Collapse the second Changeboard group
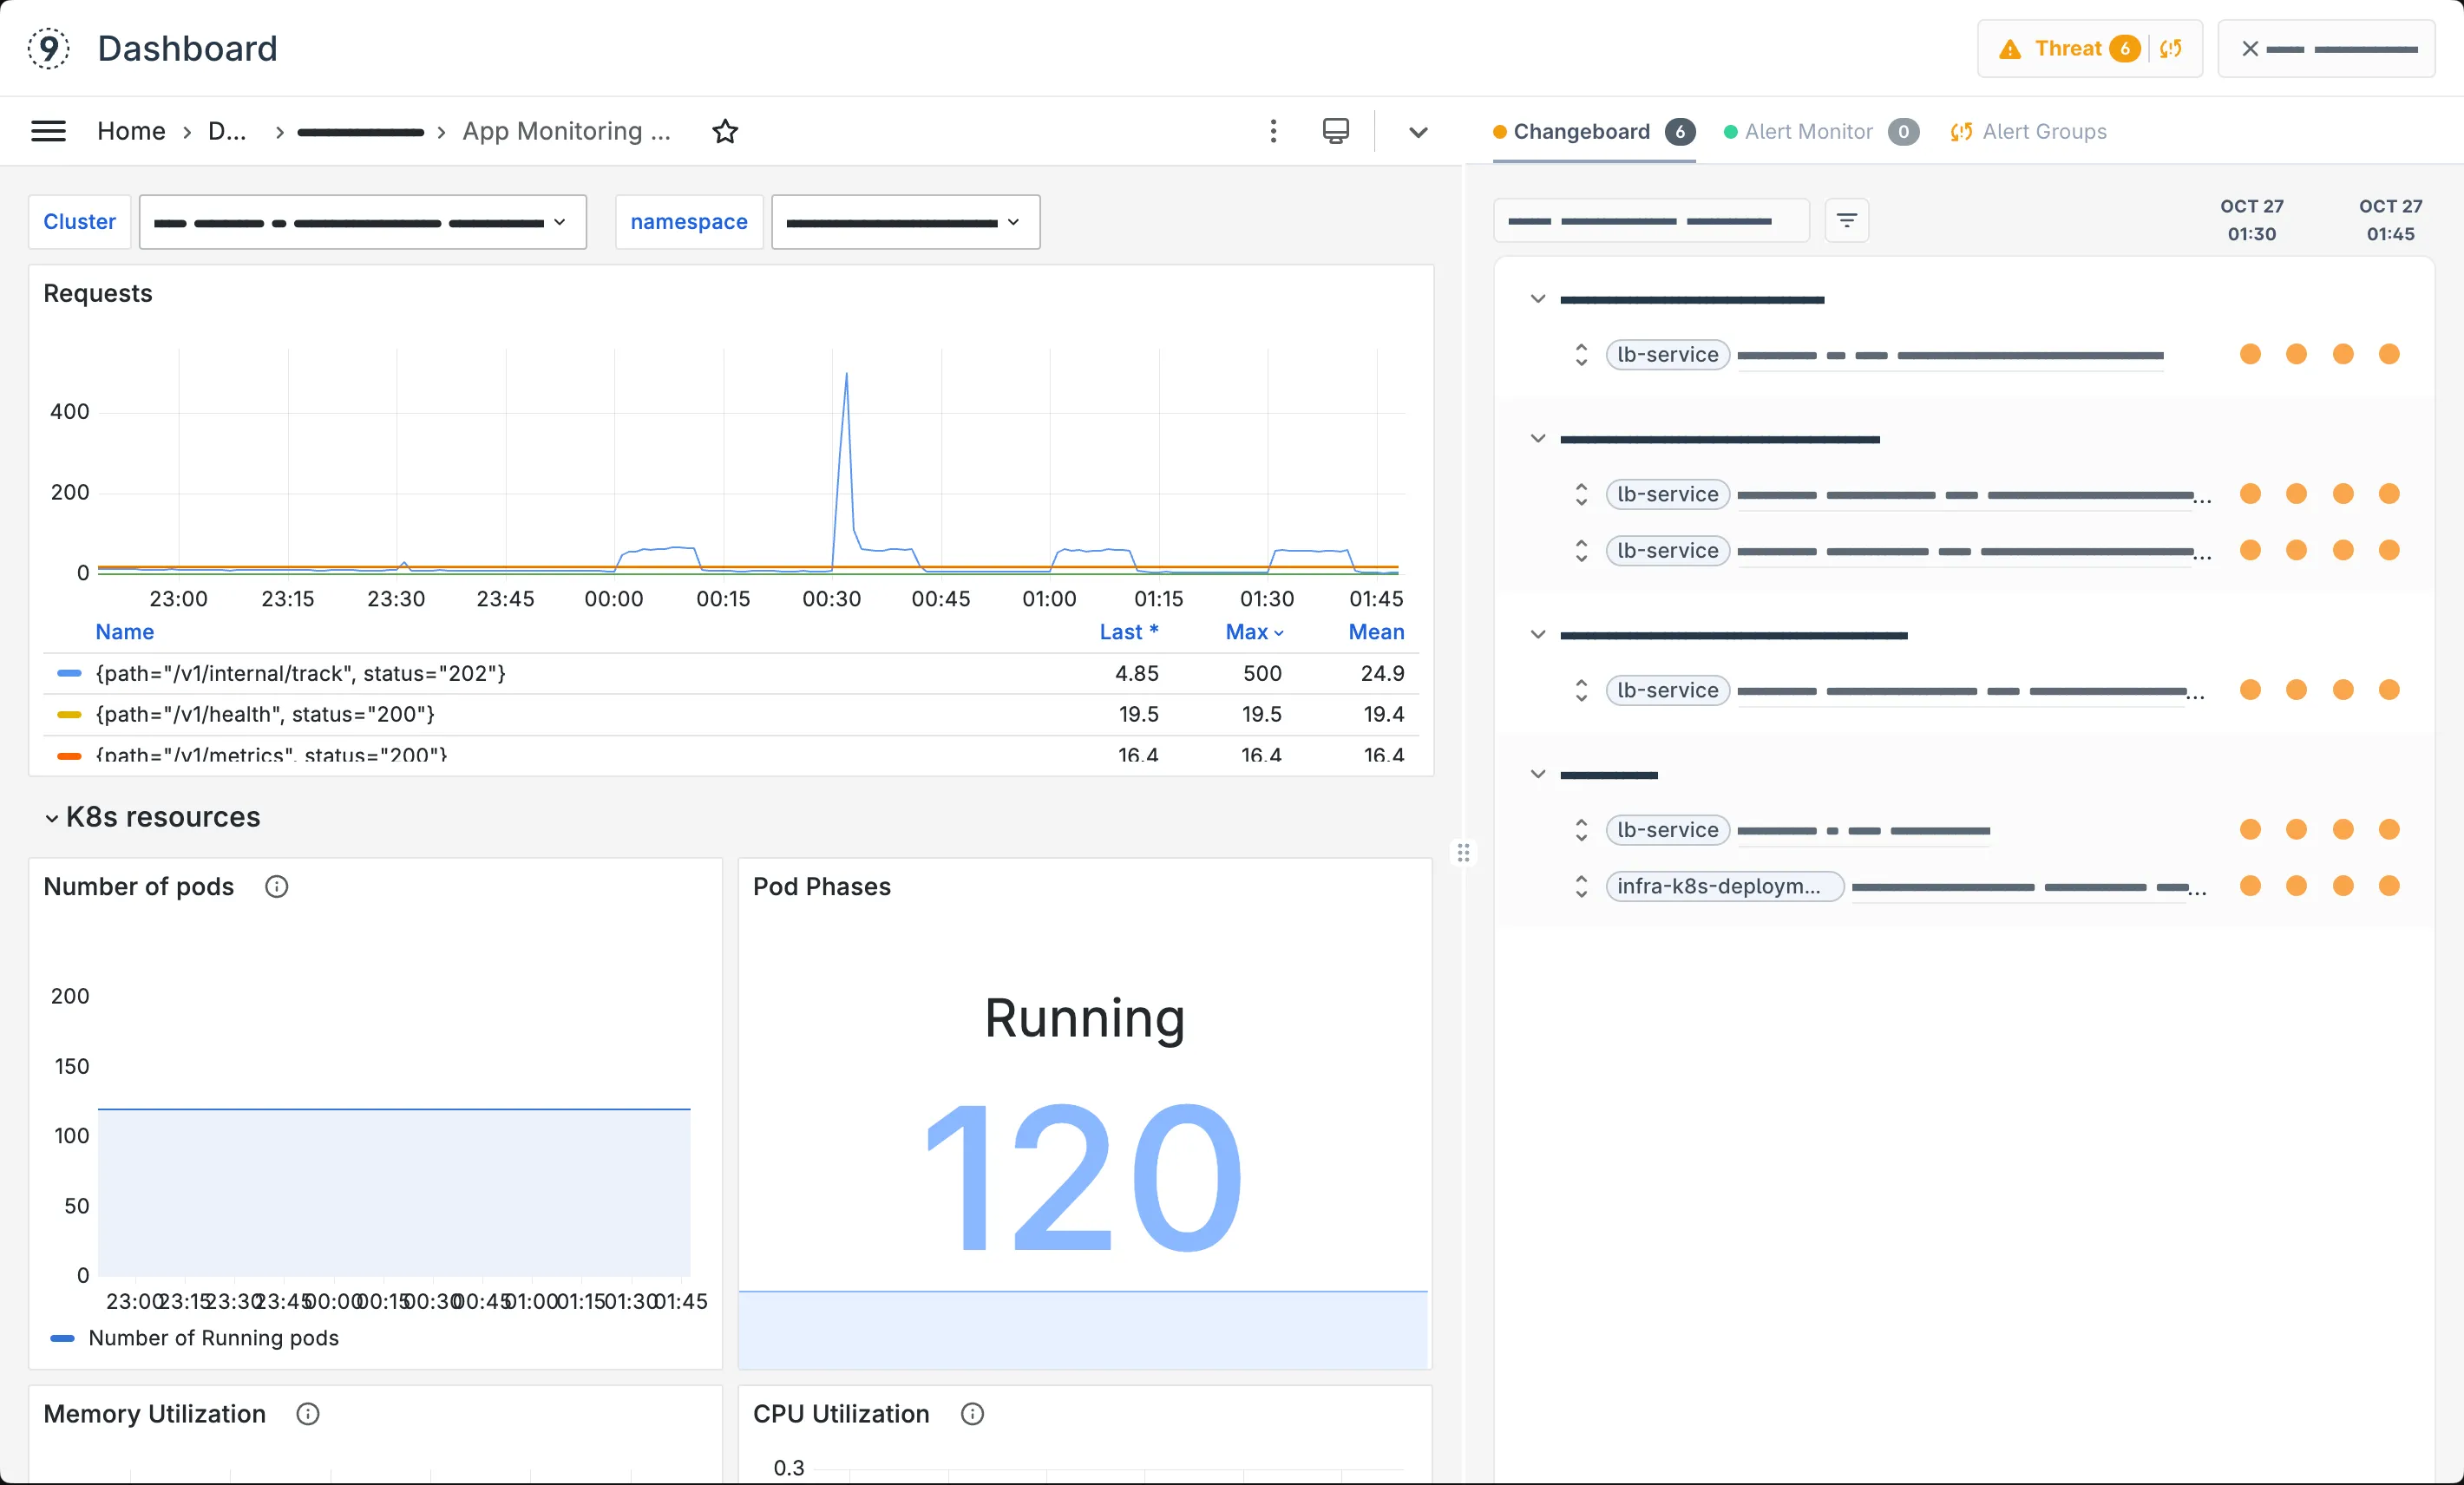The height and width of the screenshot is (1485, 2464). click(x=1538, y=439)
